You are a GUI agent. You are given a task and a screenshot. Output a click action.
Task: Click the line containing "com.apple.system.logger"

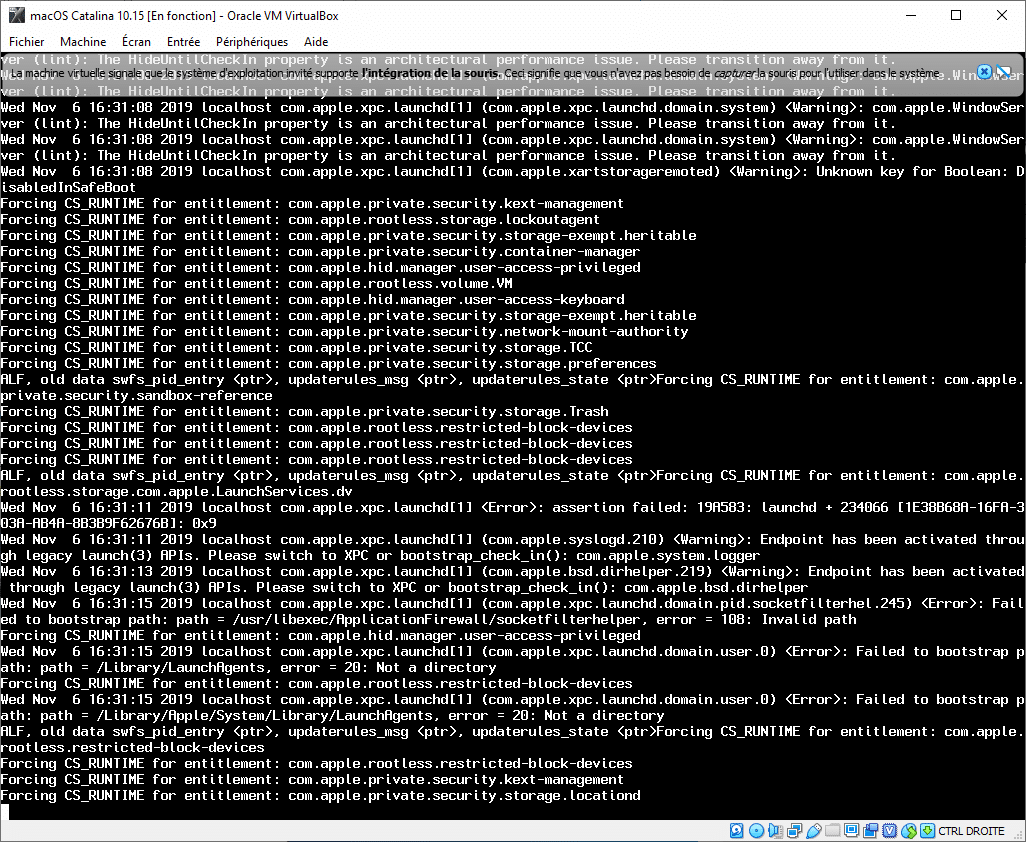point(380,555)
